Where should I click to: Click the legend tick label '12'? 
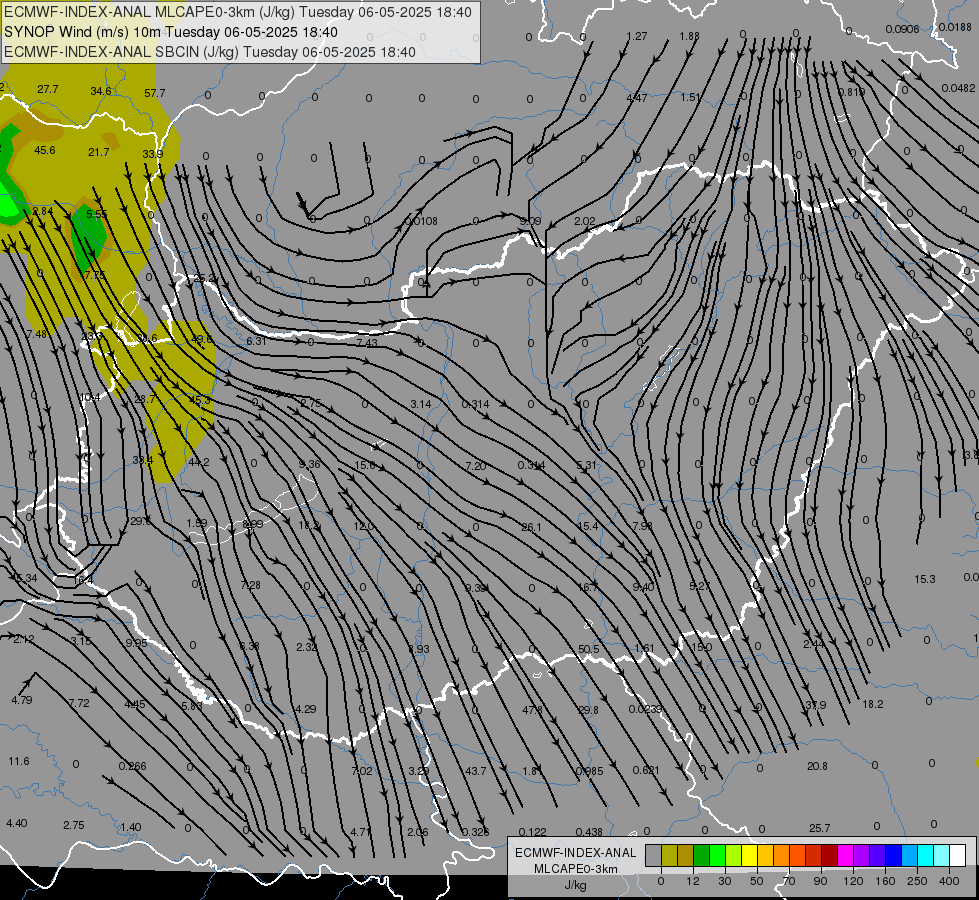(x=692, y=881)
